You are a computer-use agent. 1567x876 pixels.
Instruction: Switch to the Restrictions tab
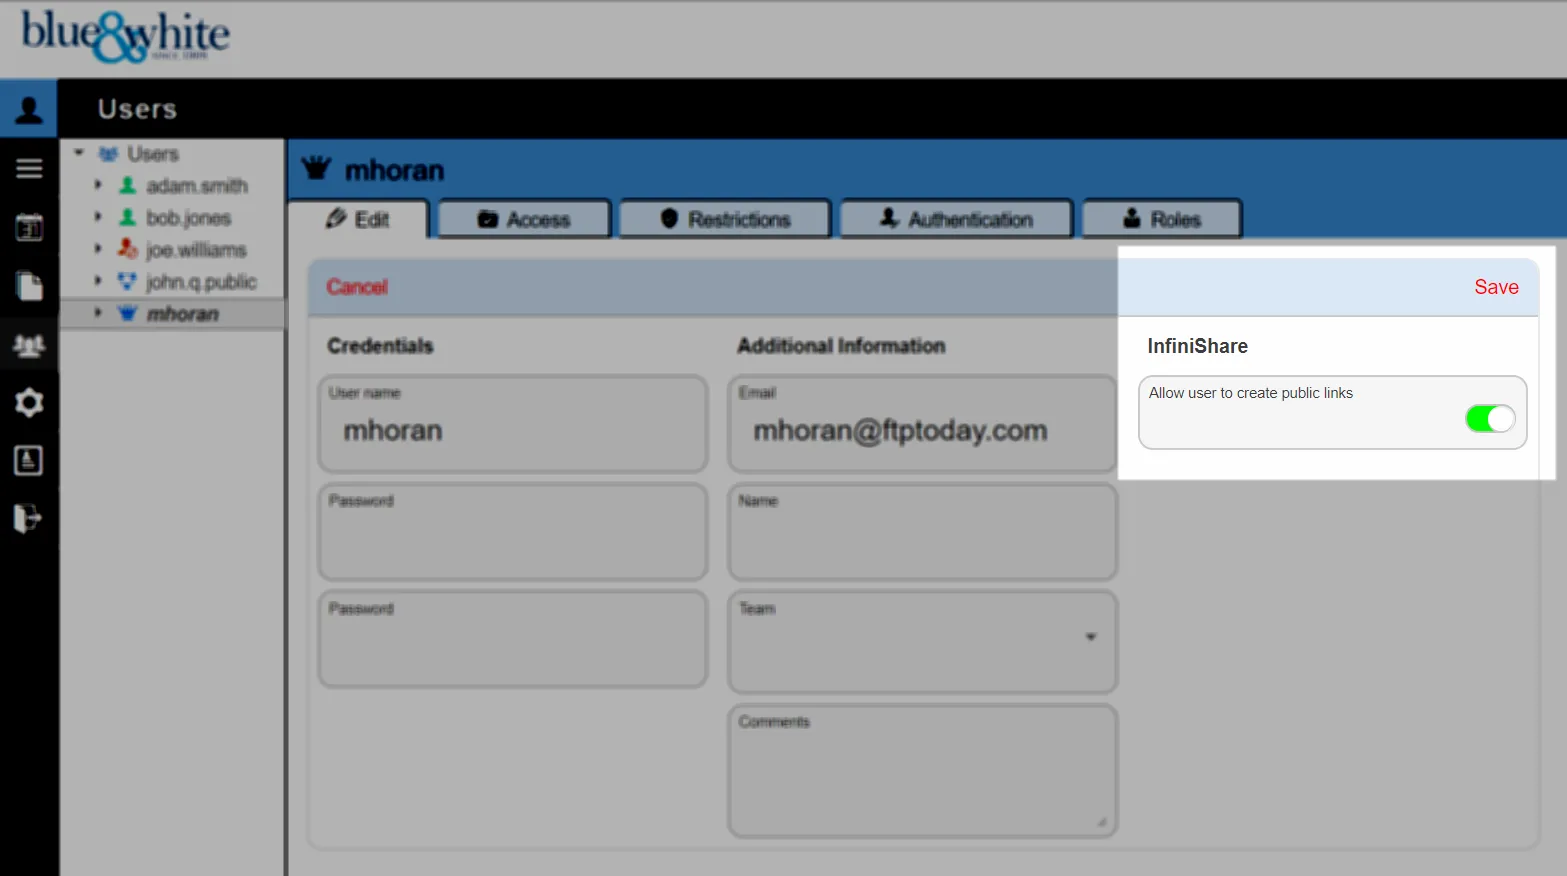[x=725, y=219]
